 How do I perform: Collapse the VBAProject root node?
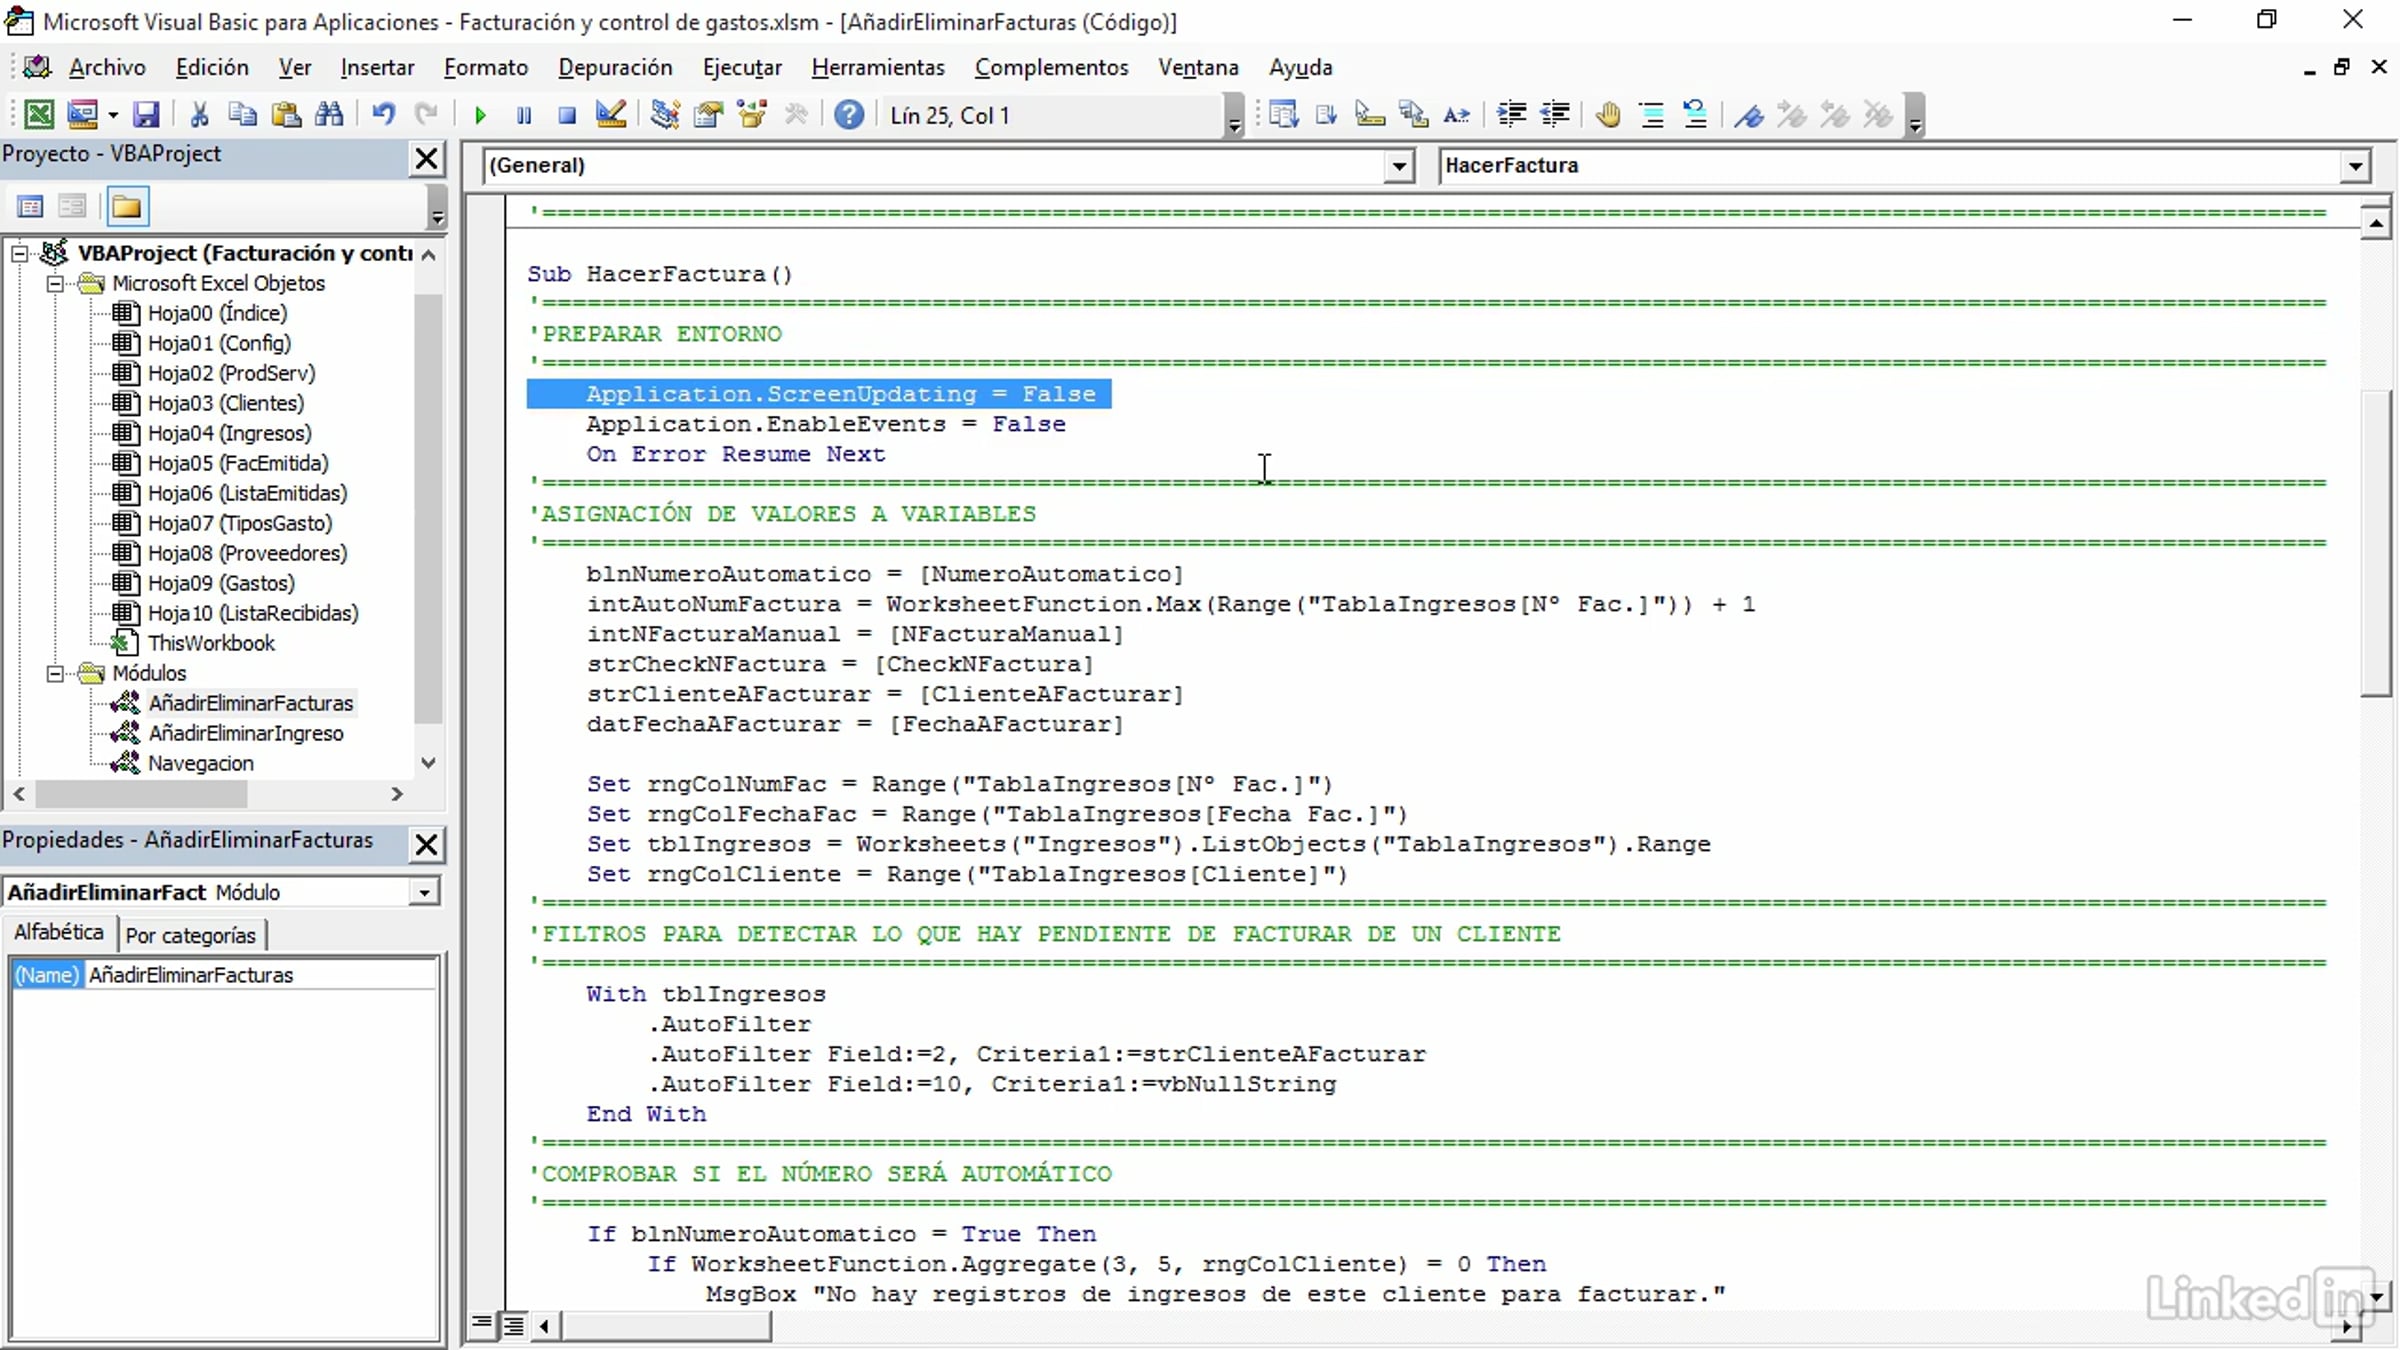click(19, 253)
